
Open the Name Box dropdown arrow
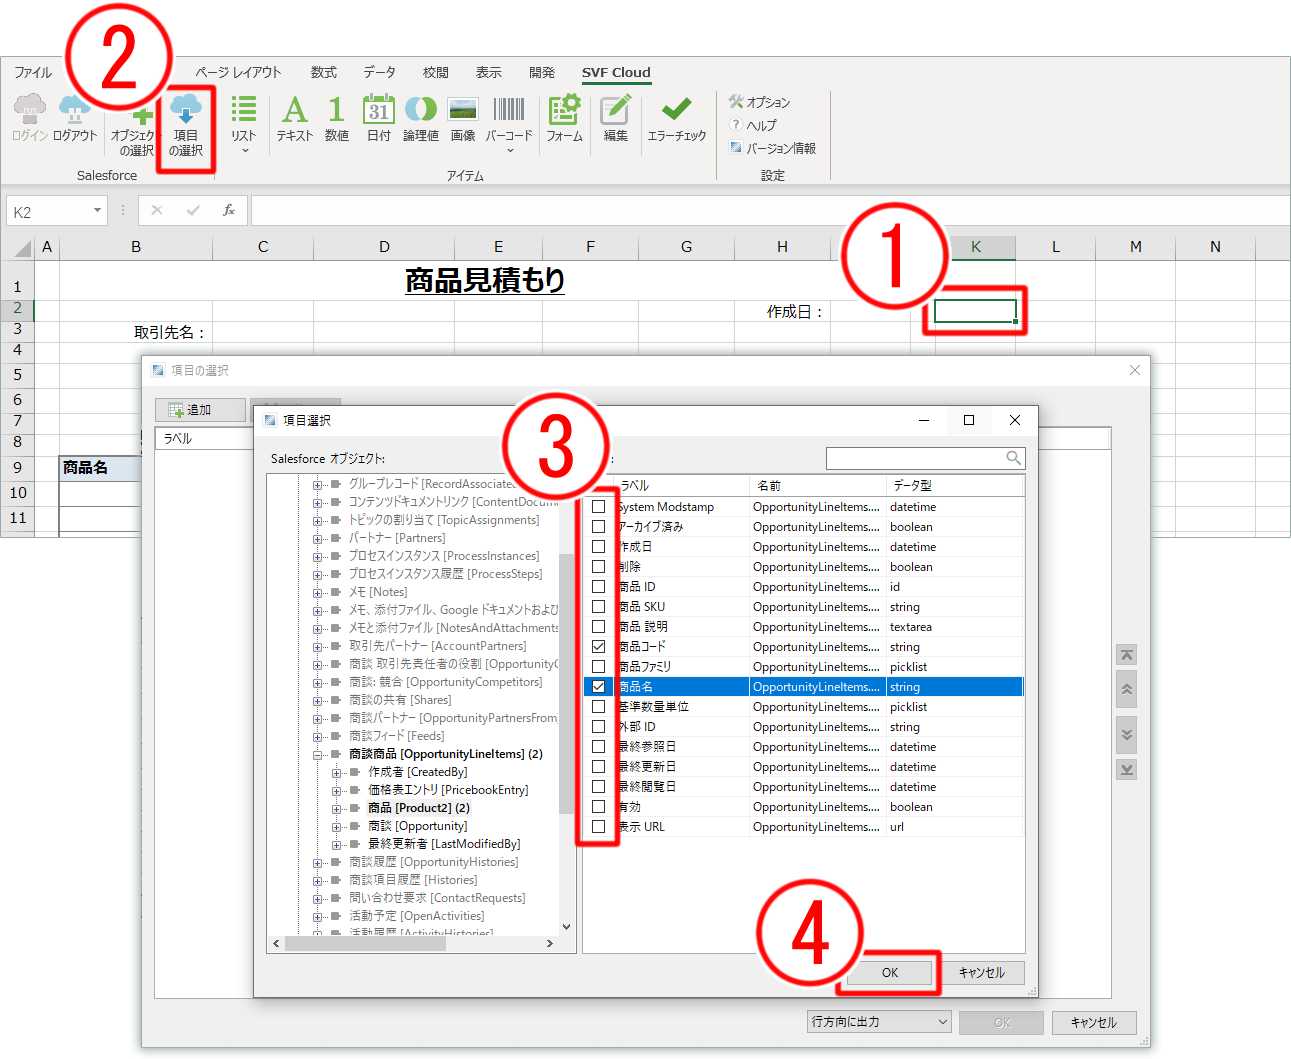pyautogui.click(x=97, y=211)
